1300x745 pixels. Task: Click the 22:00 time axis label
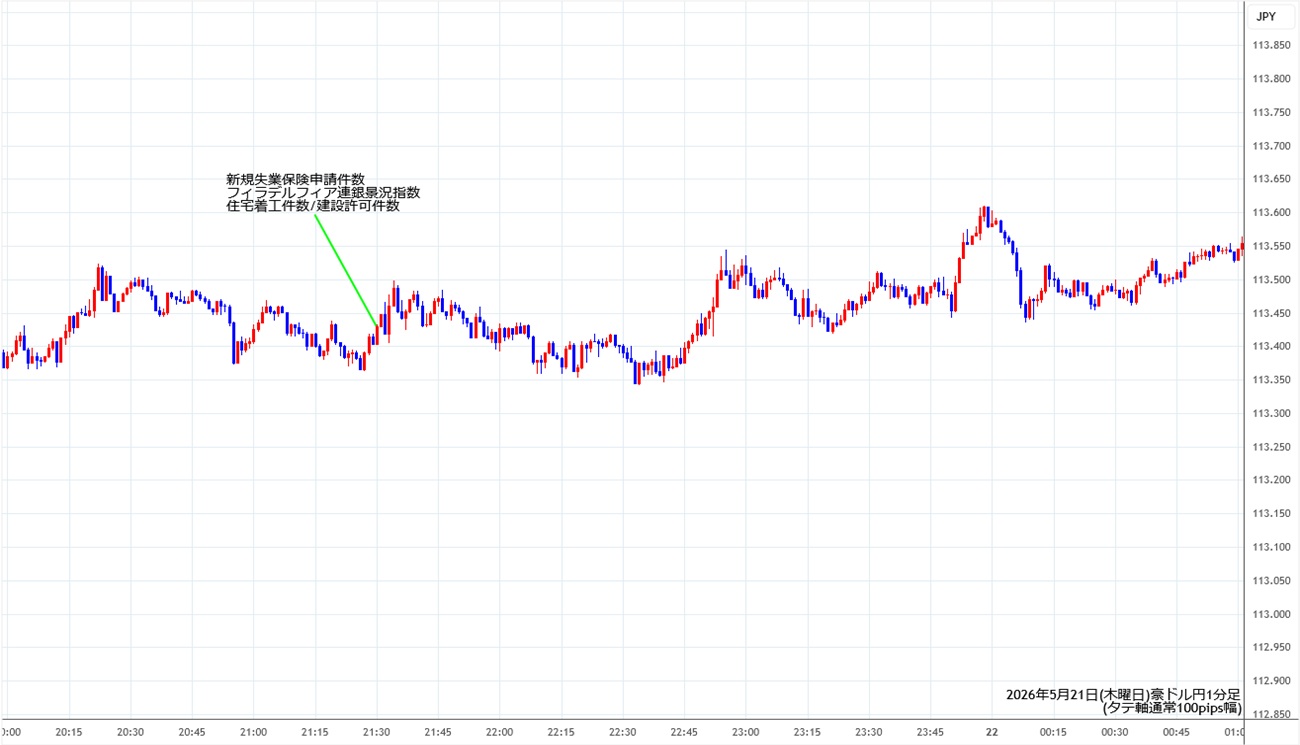click(499, 732)
